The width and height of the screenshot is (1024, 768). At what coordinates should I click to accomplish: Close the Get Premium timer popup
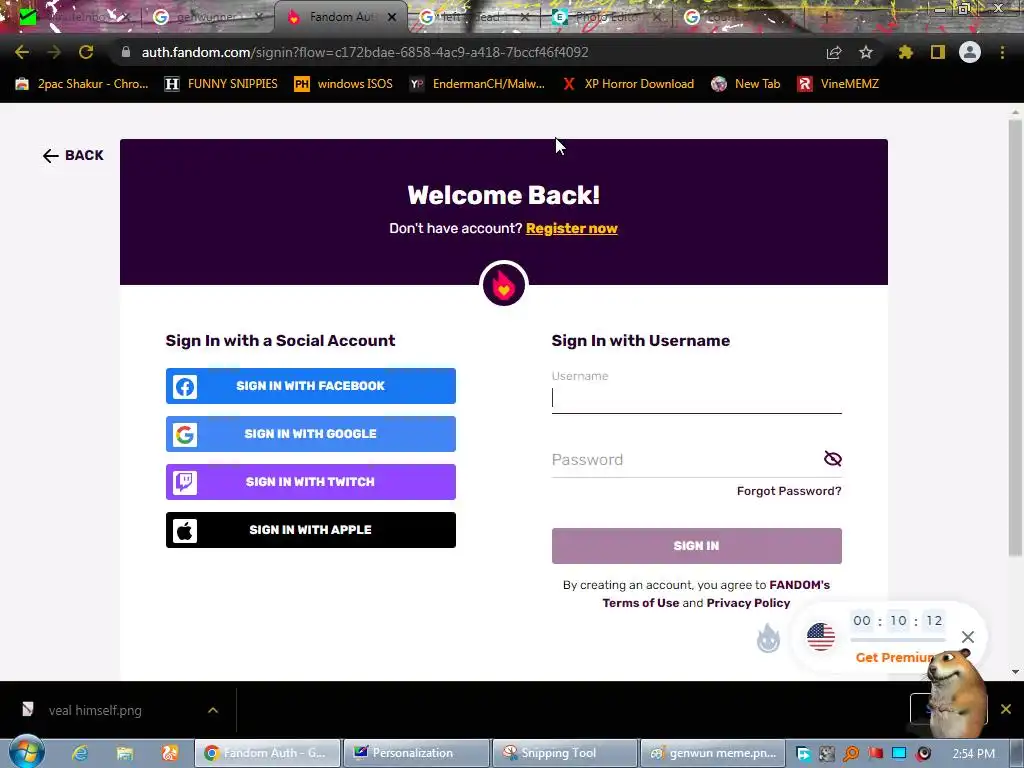[967, 637]
